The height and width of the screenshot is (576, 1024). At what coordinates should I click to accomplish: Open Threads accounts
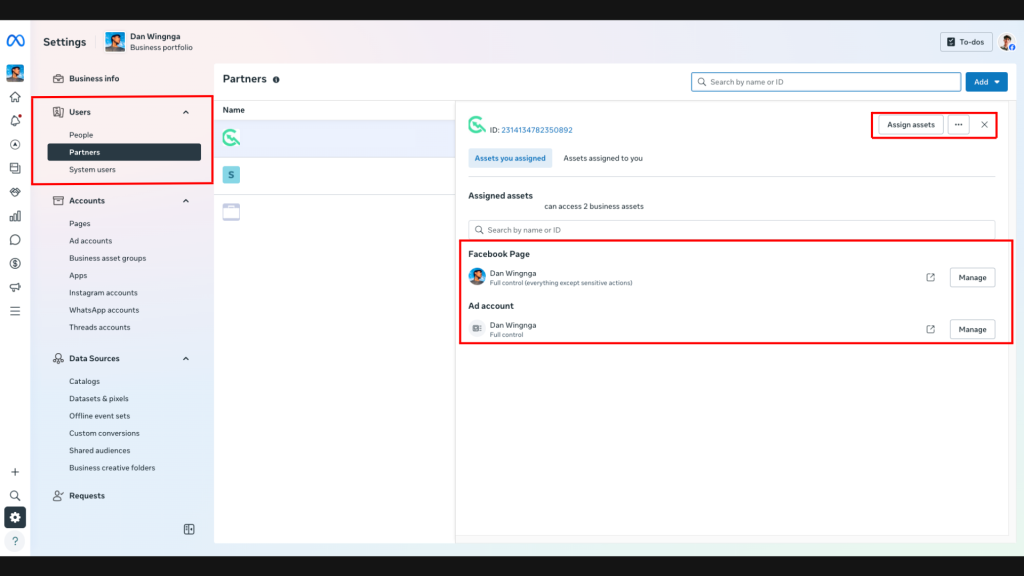(99, 327)
